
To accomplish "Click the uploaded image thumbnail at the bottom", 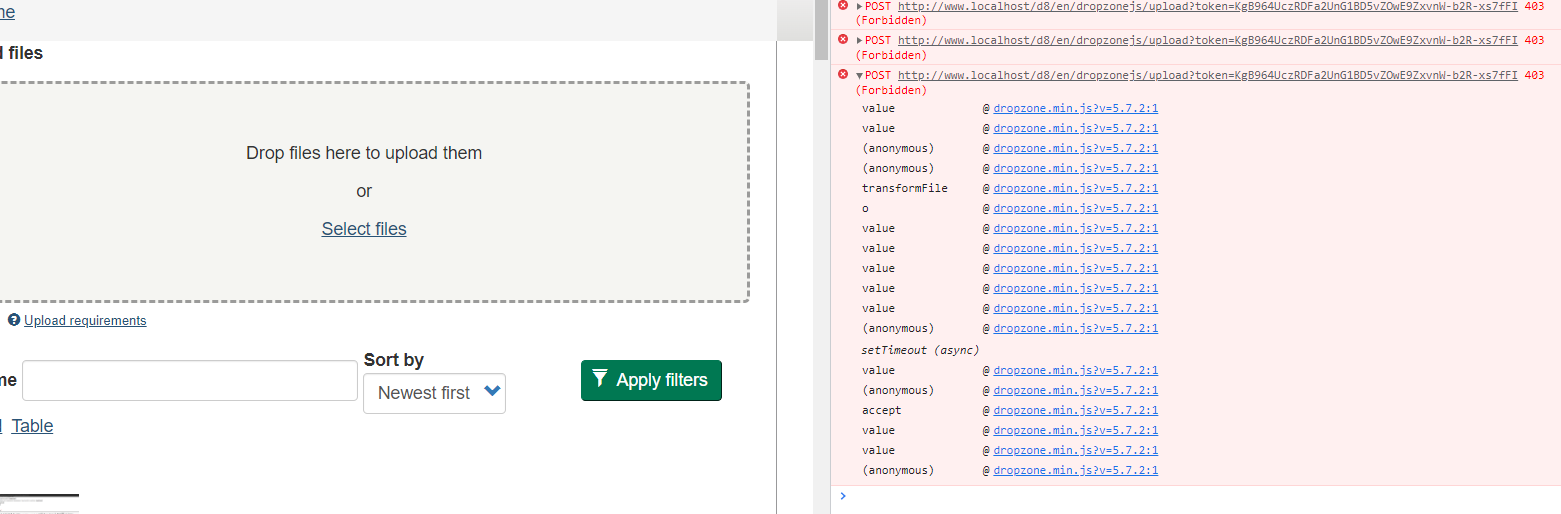I will [39, 503].
